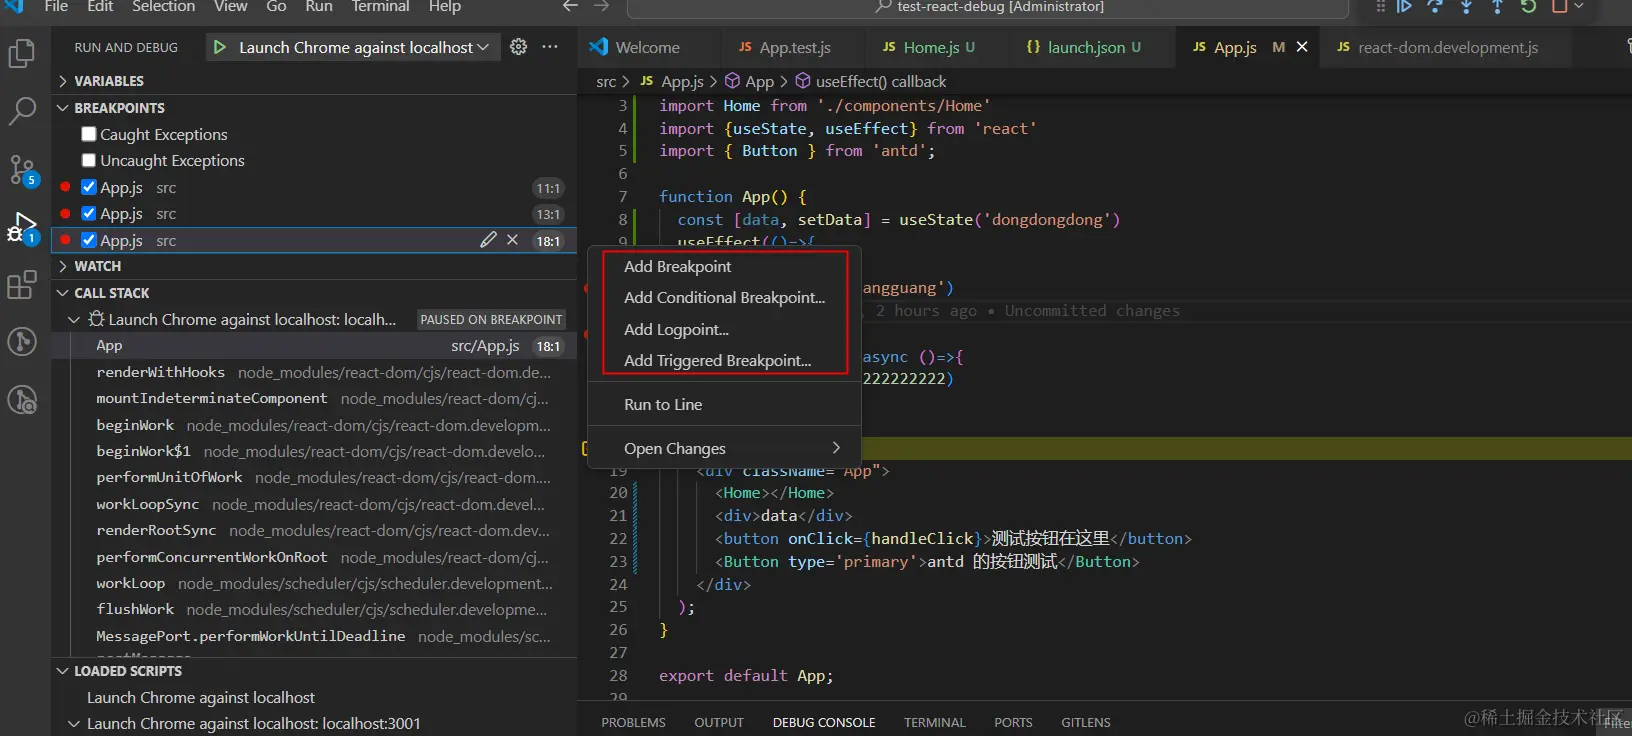Image resolution: width=1632 pixels, height=736 pixels.
Task: Enable Uncaught Exceptions breakpoint checkbox
Action: [89, 160]
